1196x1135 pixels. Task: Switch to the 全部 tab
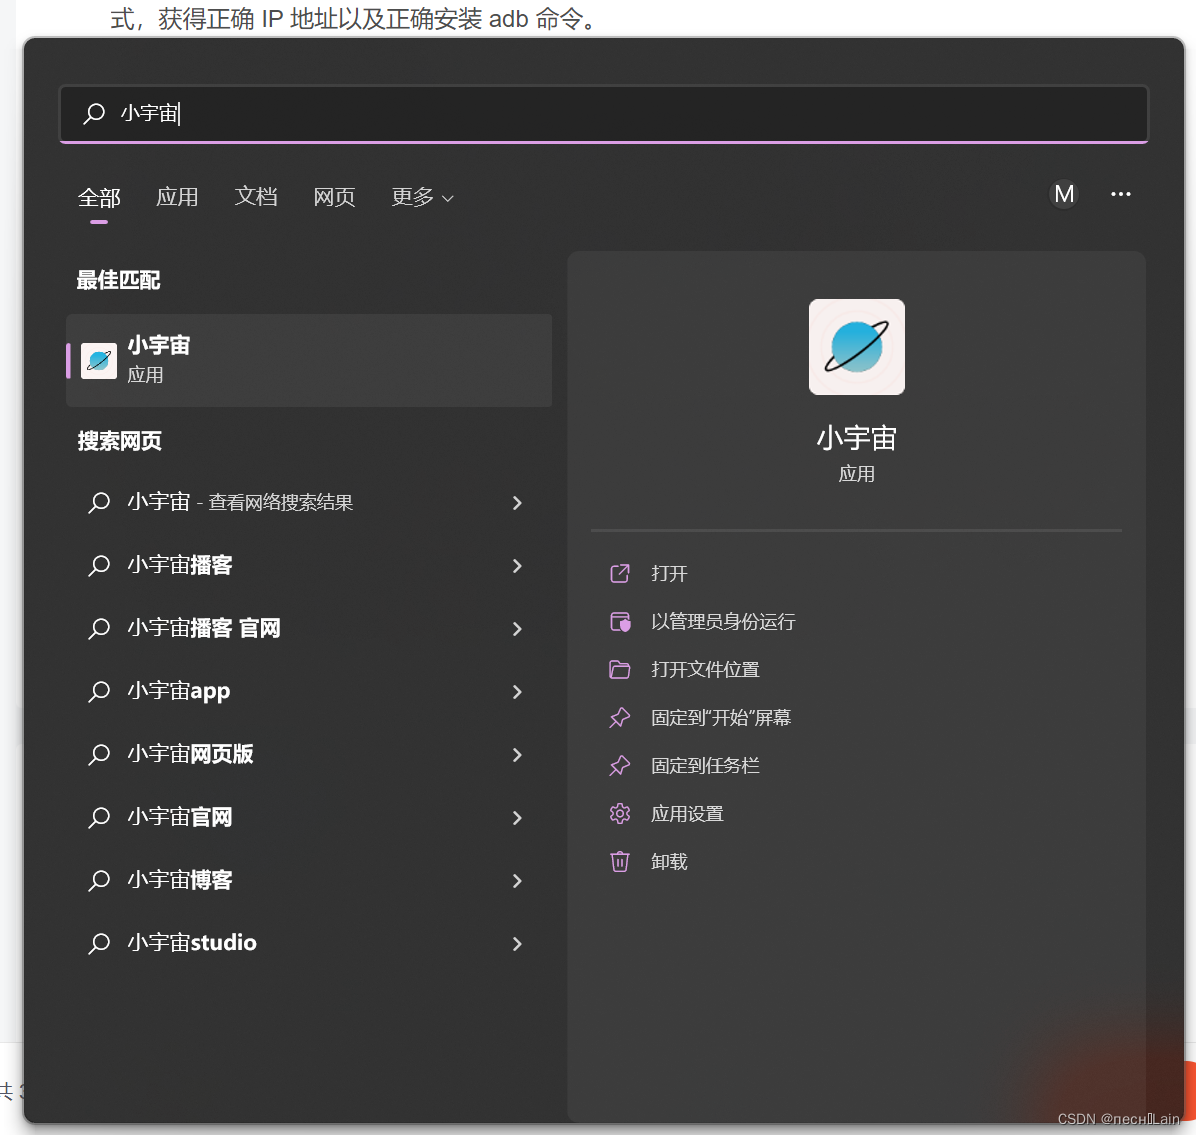click(99, 198)
